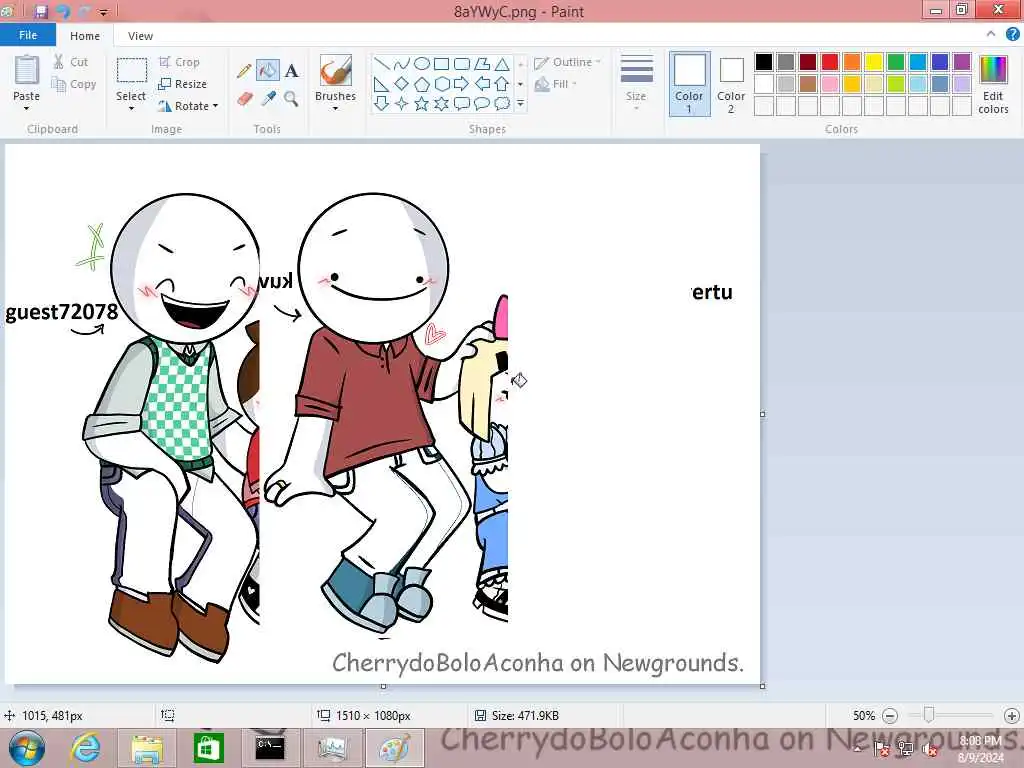Pick the red color swatch
1024x768 pixels.
click(x=829, y=62)
